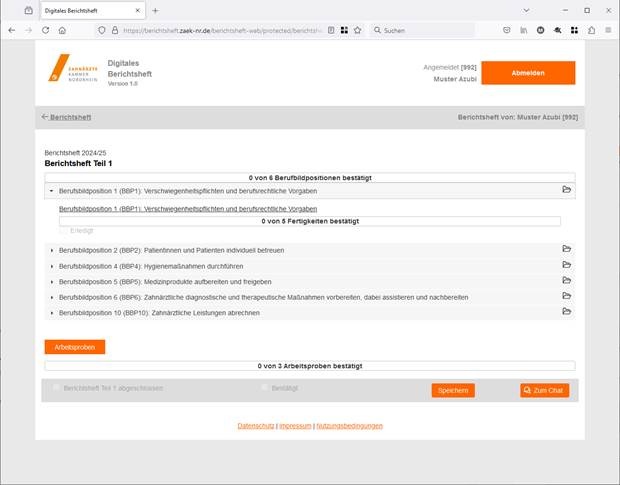Bookmark this page with star icon
Screen dimensions: 620x485
tap(357, 30)
